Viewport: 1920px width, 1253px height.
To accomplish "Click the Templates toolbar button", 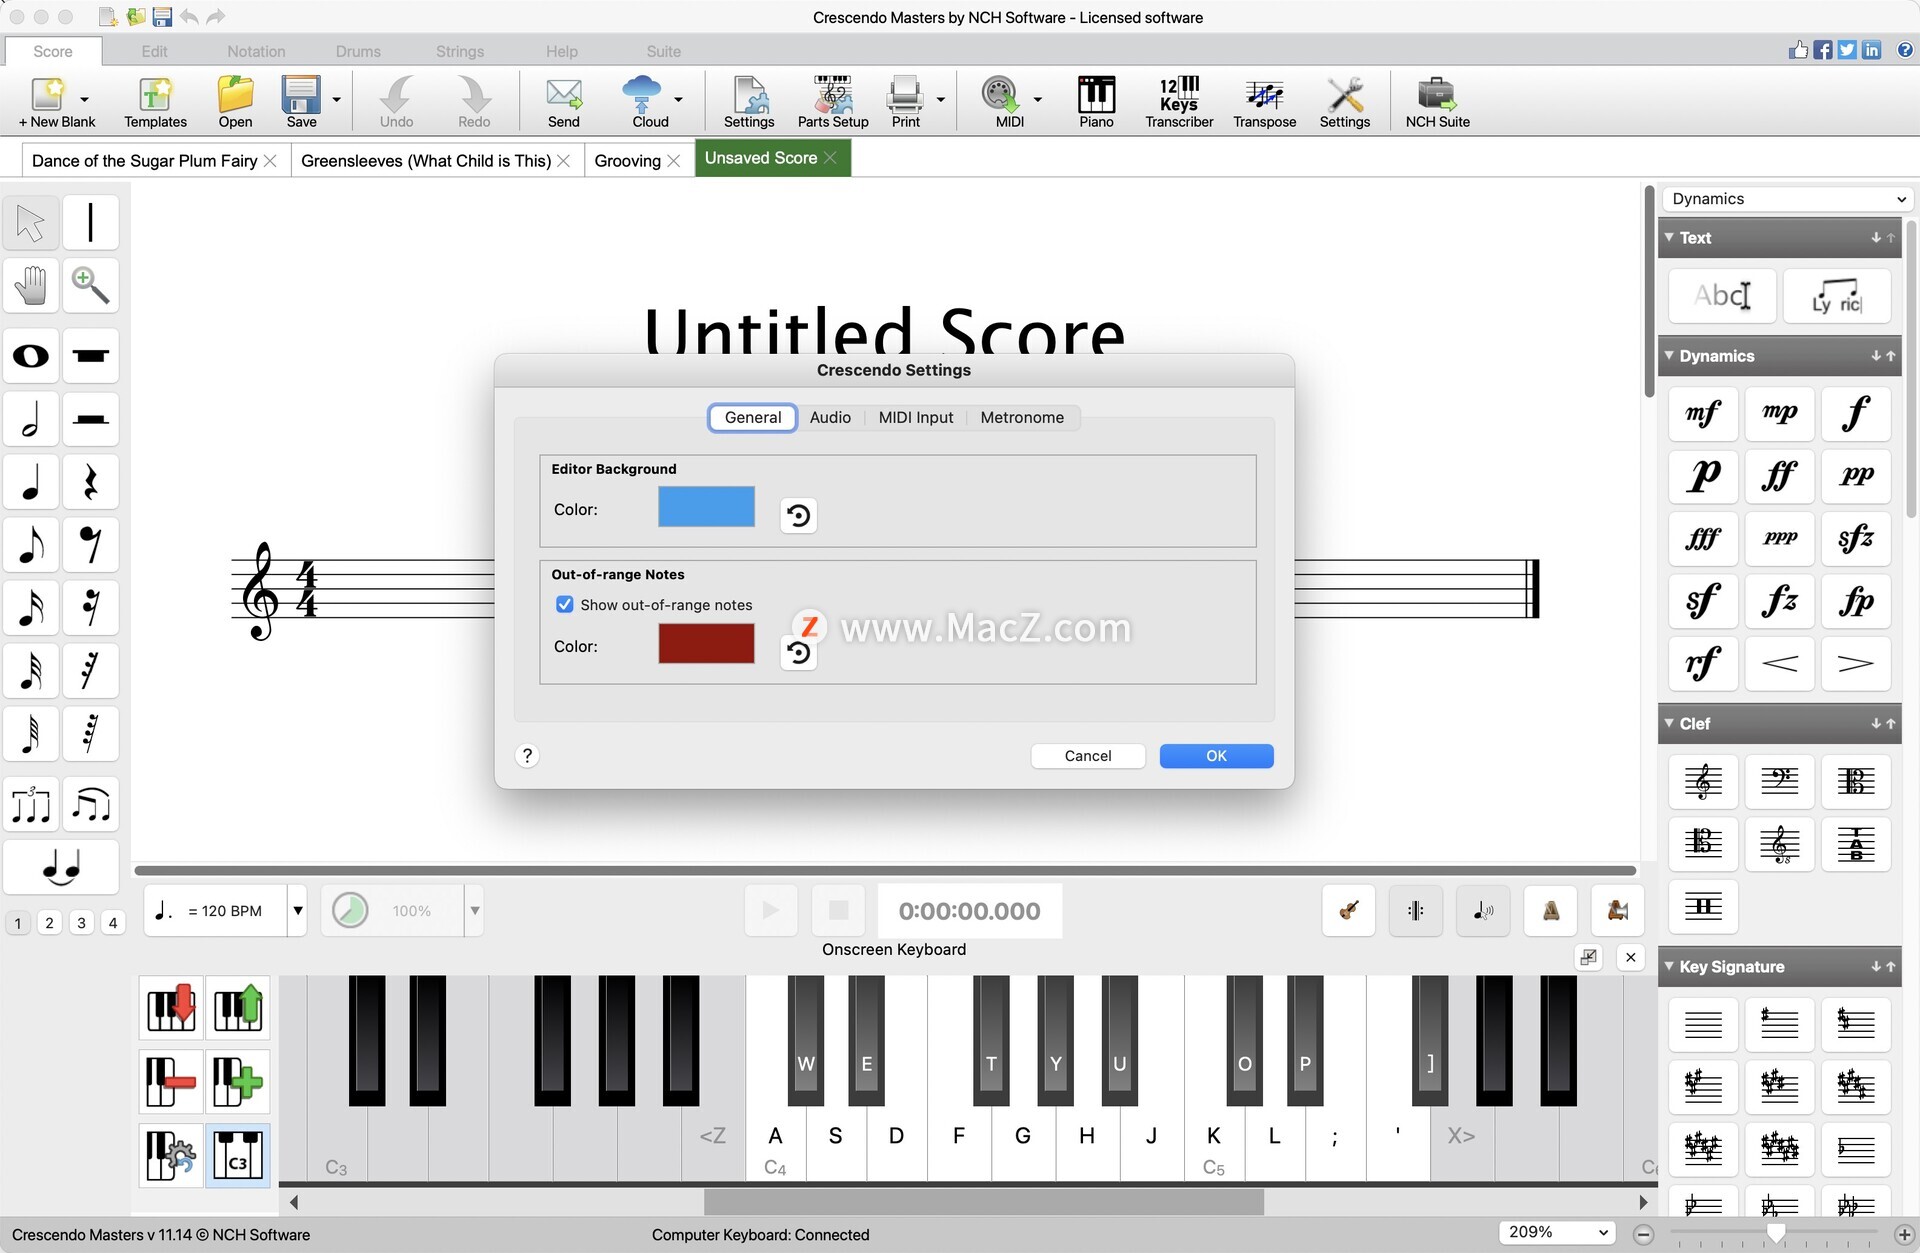I will tap(155, 102).
